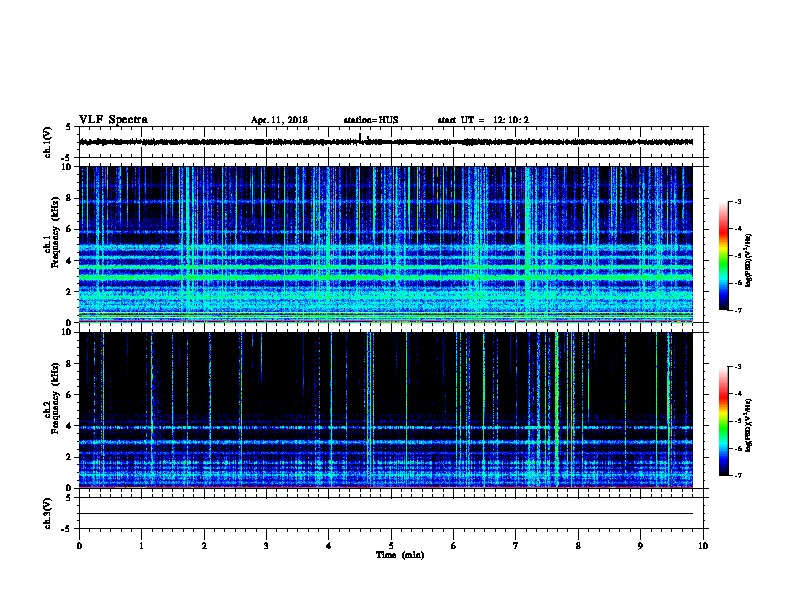Click the "ch.3(V)" axis label

click(x=47, y=514)
